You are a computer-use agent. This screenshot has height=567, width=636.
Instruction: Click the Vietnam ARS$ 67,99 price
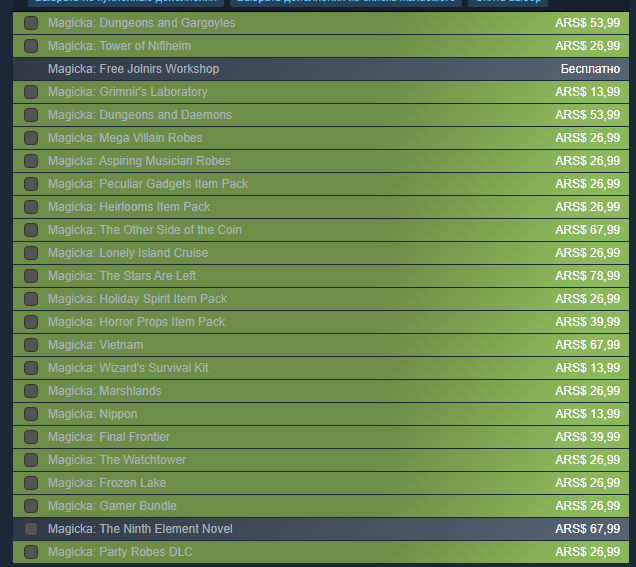coord(588,345)
